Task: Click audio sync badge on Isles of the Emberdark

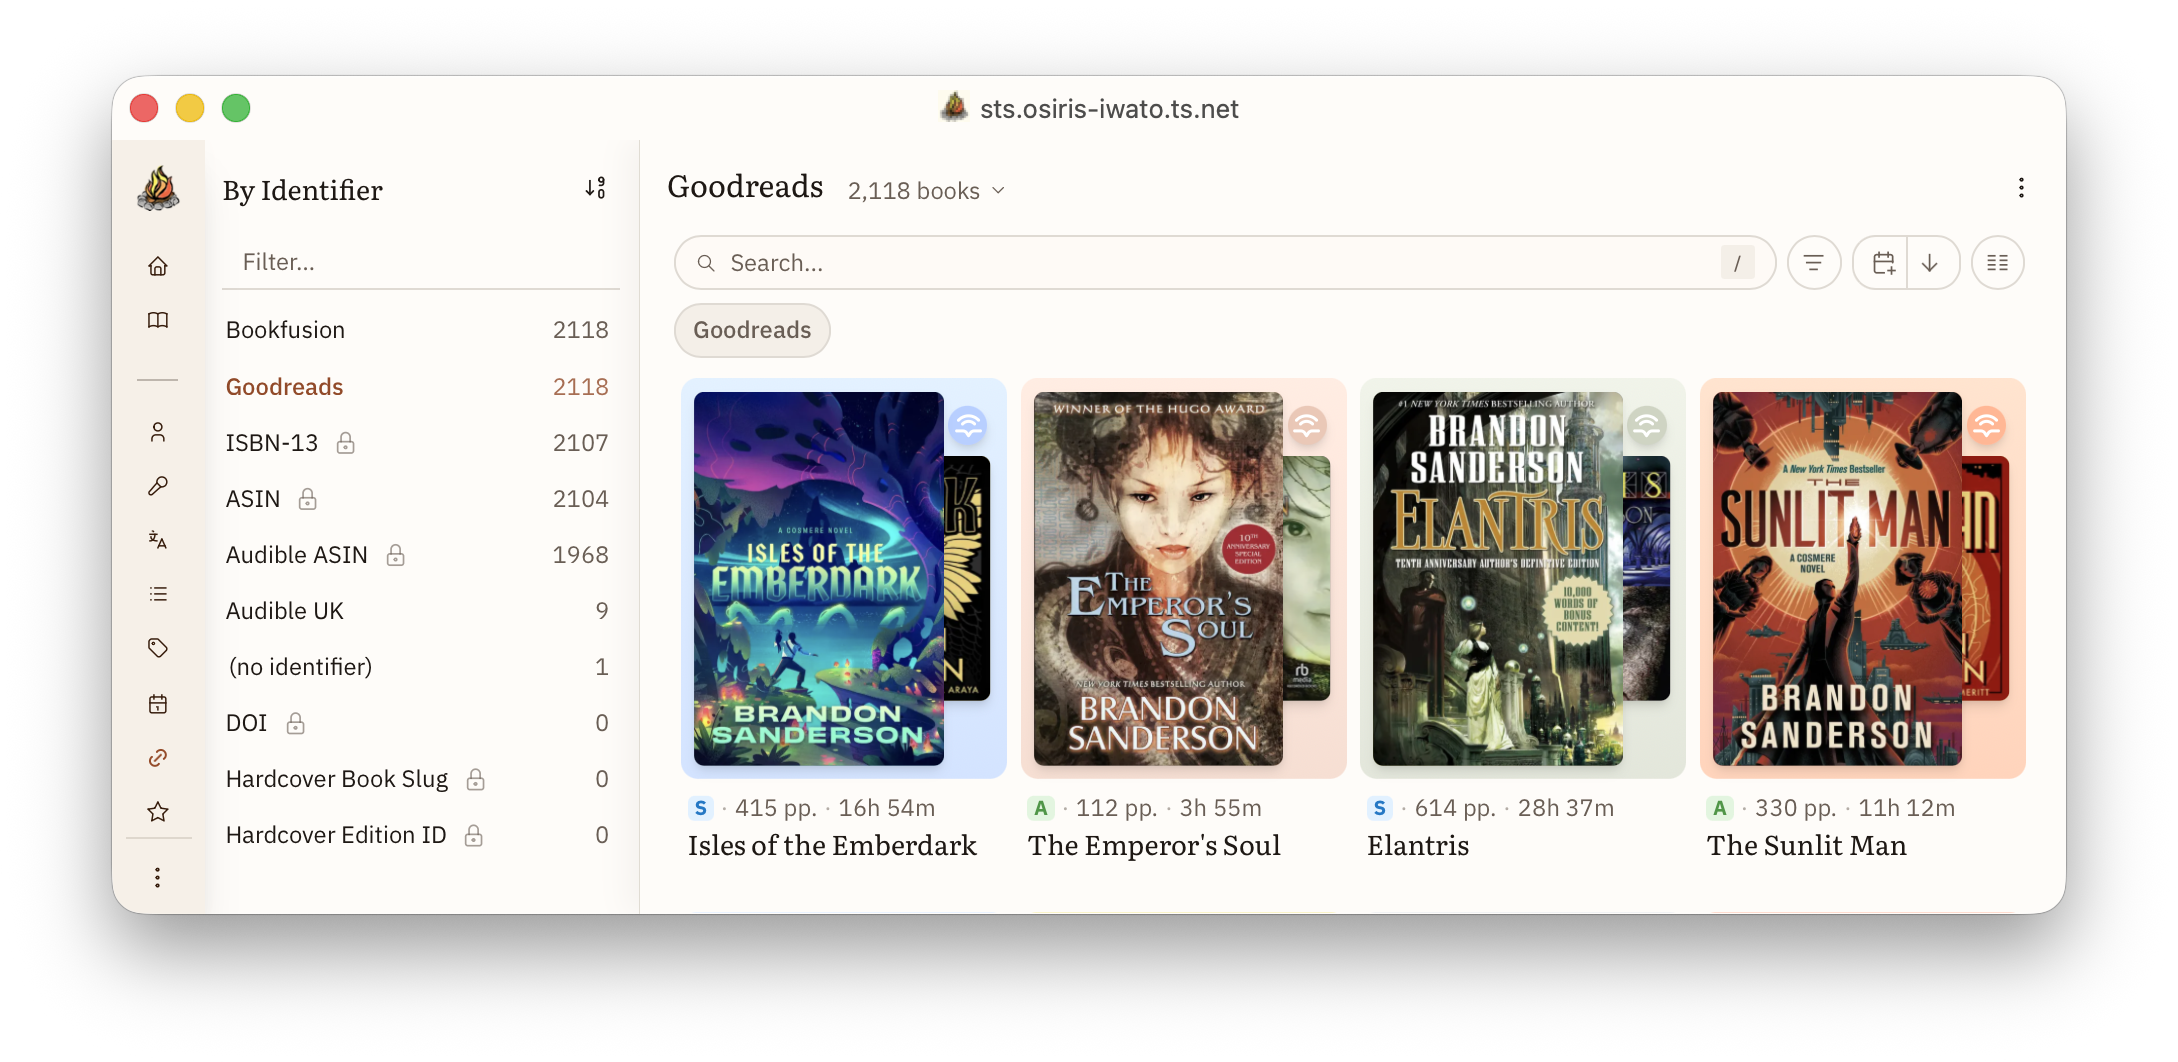Action: pyautogui.click(x=968, y=425)
